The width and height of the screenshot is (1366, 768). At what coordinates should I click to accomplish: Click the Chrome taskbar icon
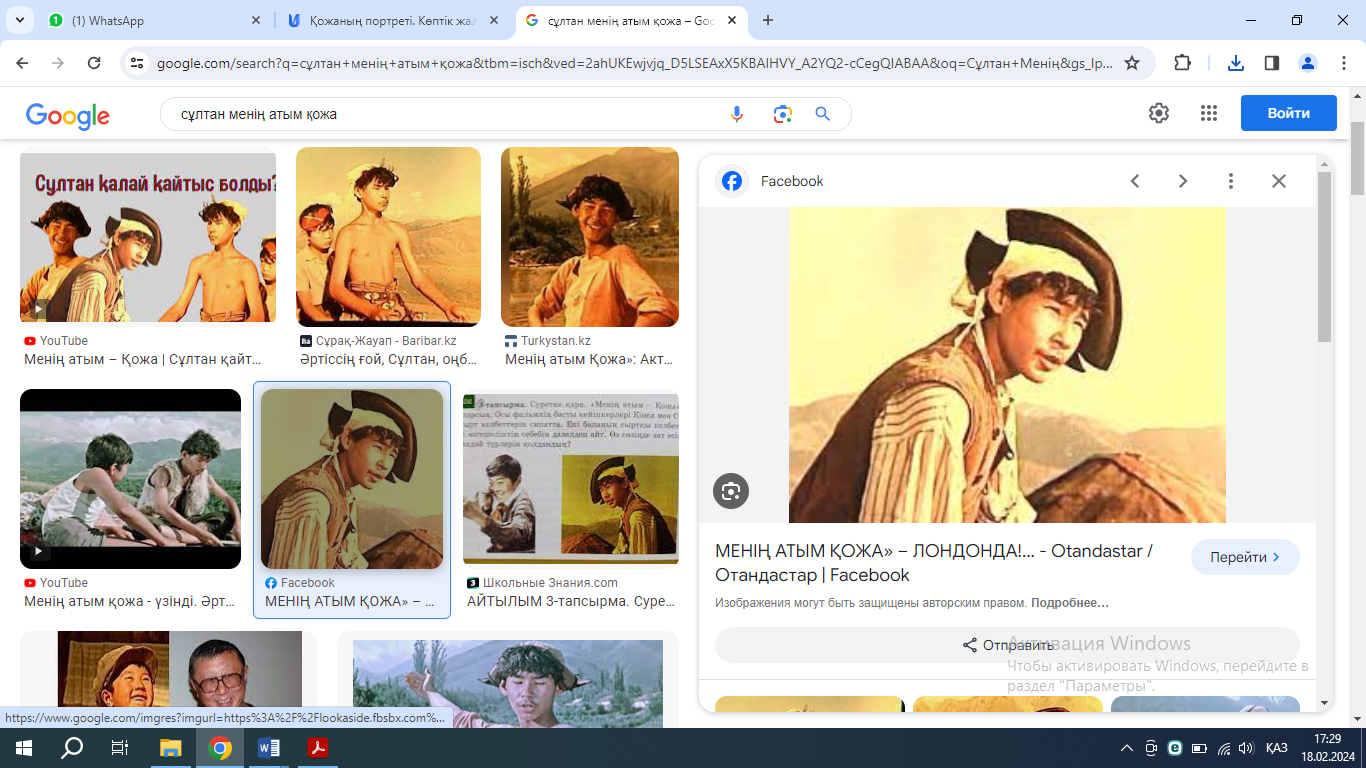point(220,748)
